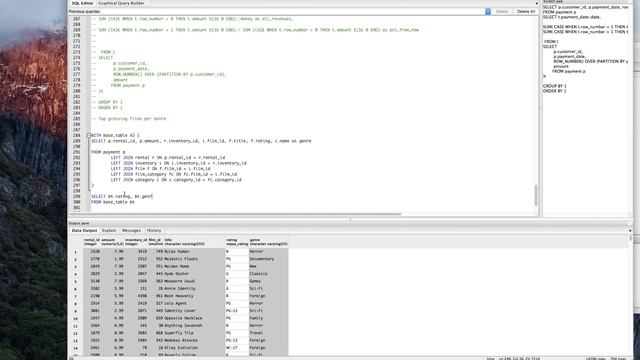Collapse the code fold at WITH base_table line
This screenshot has width=640, height=360.
(x=88, y=135)
